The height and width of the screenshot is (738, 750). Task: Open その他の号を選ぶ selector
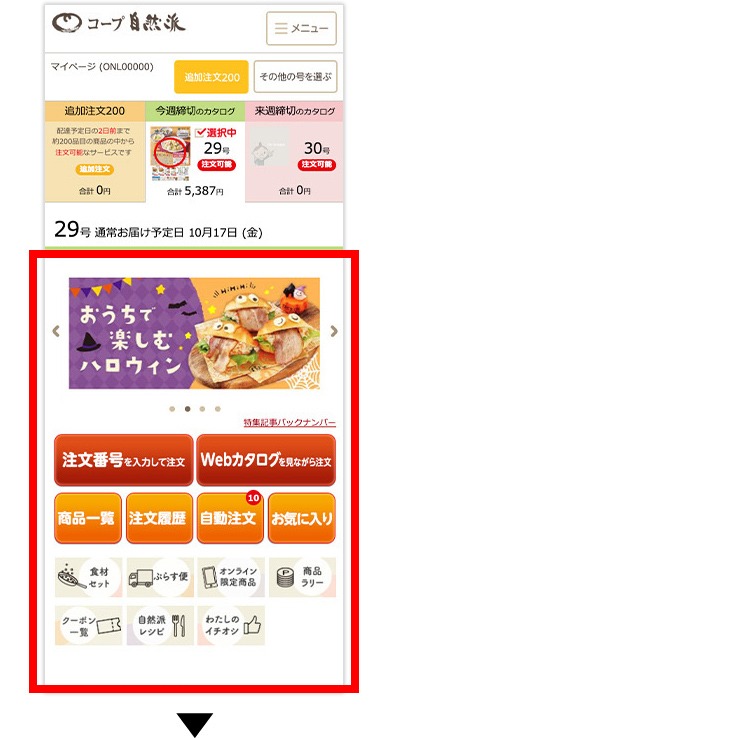point(296,77)
